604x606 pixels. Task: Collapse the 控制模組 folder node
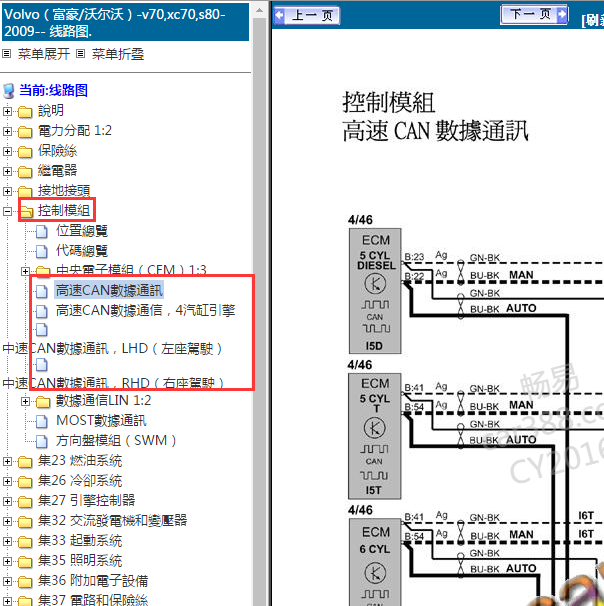[7, 211]
